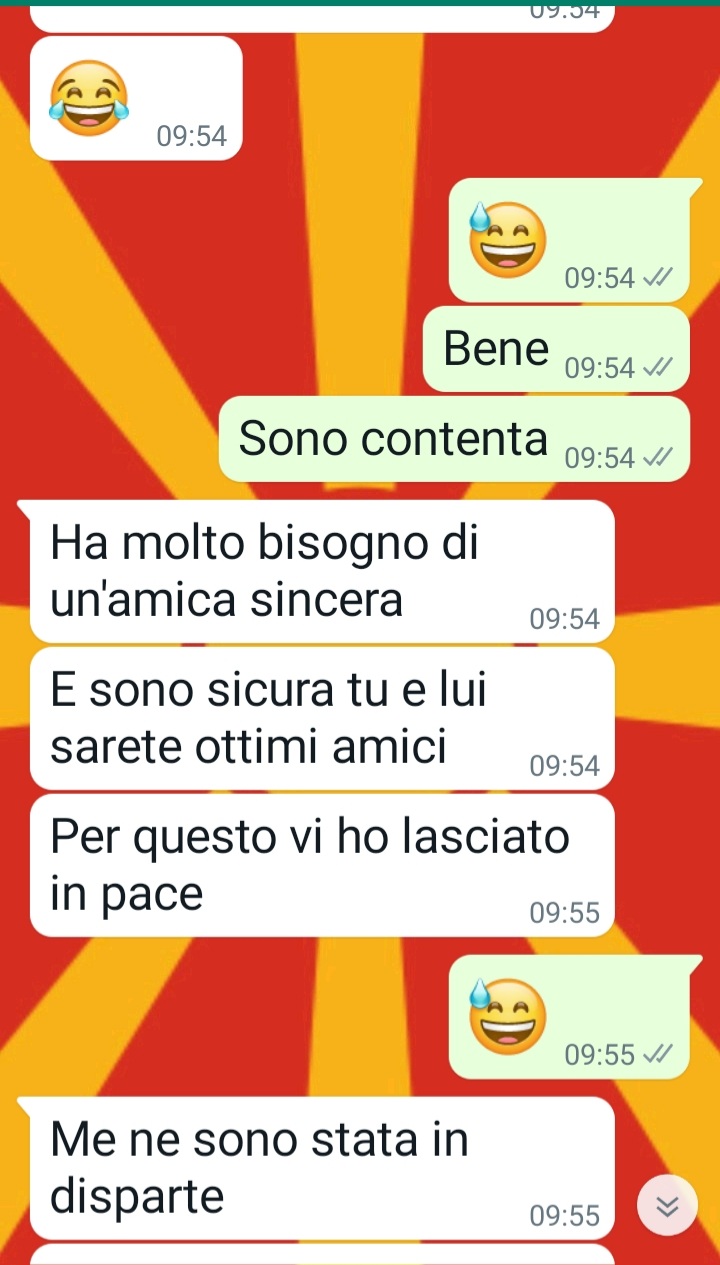The width and height of the screenshot is (720, 1265).
Task: Tap the sweat-smile emoji sent at 09:54
Action: pyautogui.click(x=508, y=239)
